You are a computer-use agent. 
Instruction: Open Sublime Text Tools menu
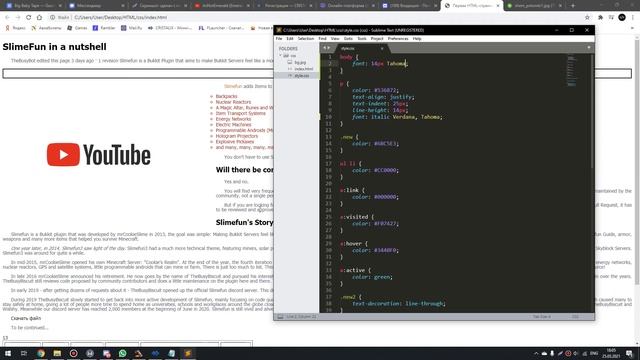[x=362, y=39]
